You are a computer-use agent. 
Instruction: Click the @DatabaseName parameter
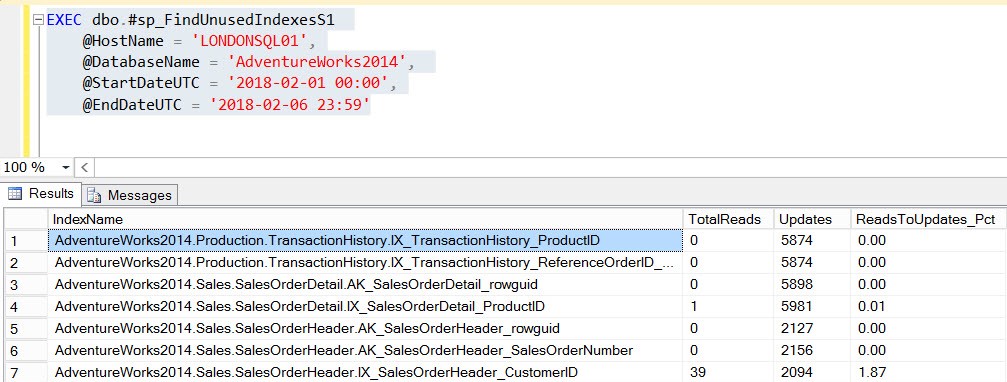click(x=140, y=63)
